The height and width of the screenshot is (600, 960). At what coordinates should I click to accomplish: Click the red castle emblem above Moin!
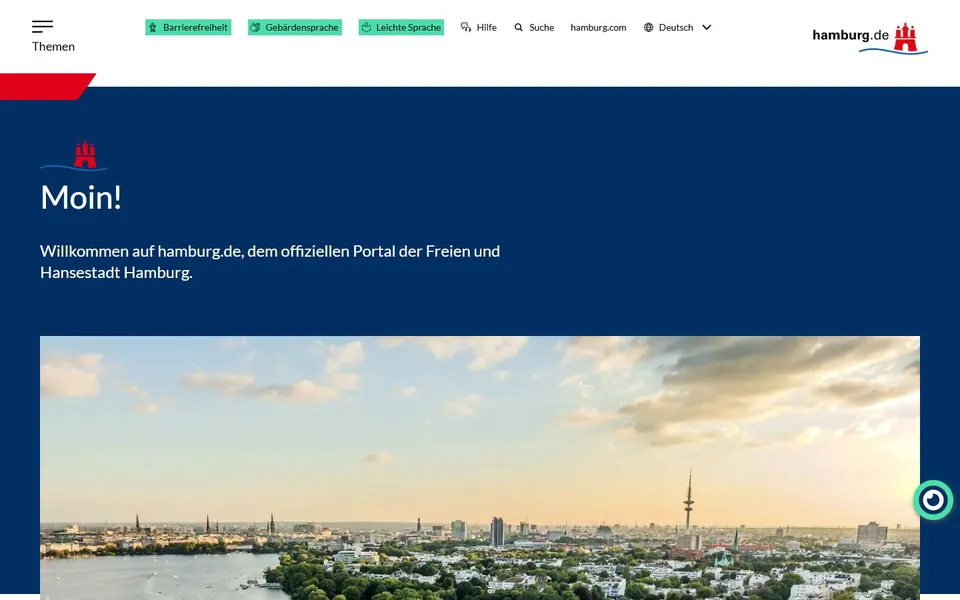[85, 155]
